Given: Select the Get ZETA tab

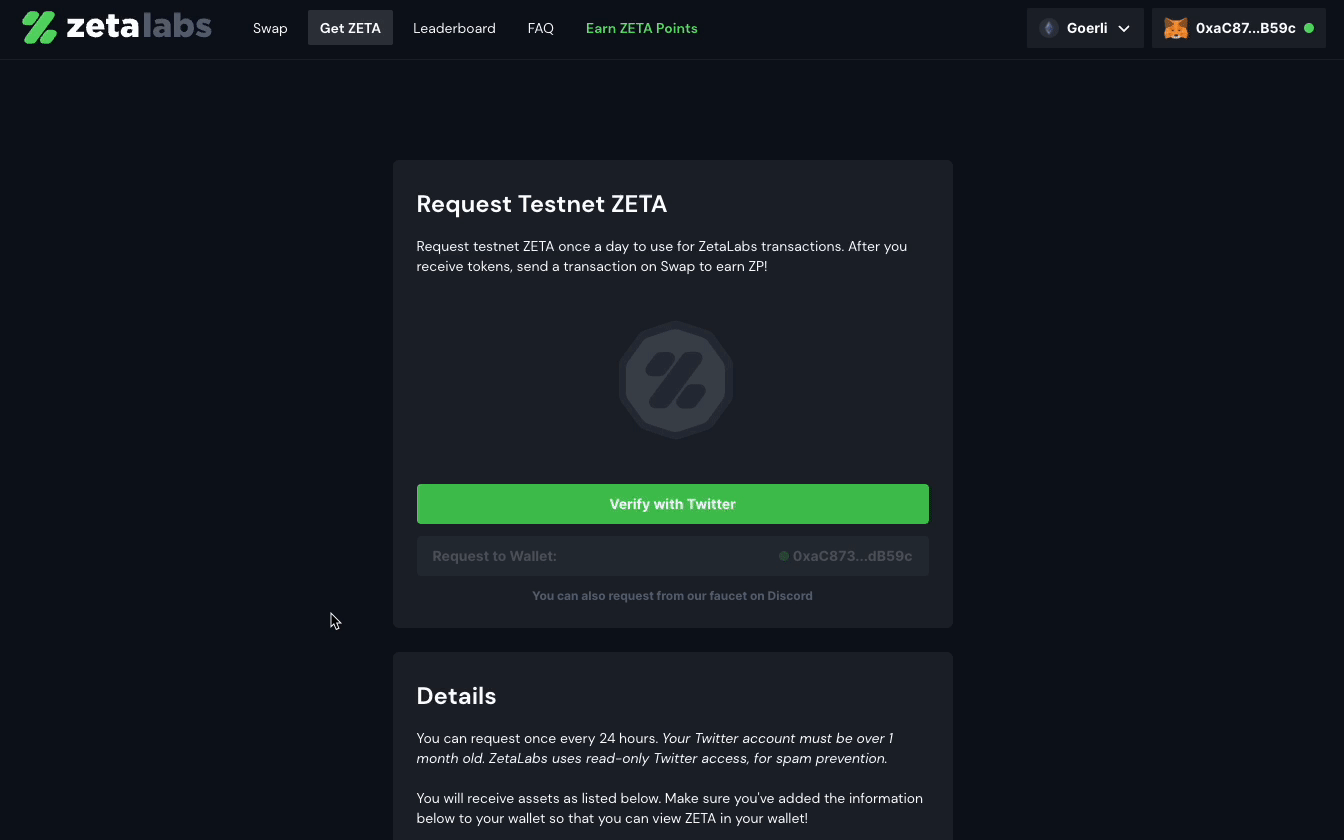Looking at the screenshot, I should [x=350, y=28].
